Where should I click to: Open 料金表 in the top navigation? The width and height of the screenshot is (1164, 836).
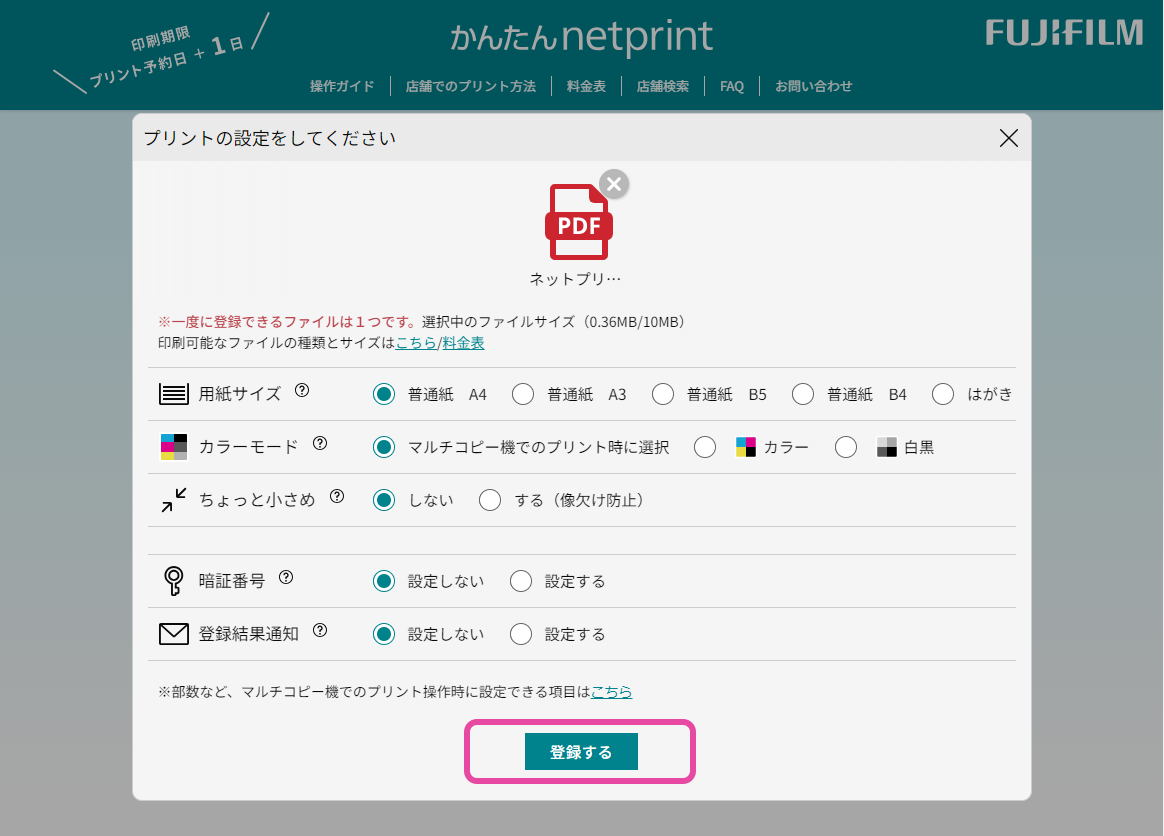click(x=586, y=86)
